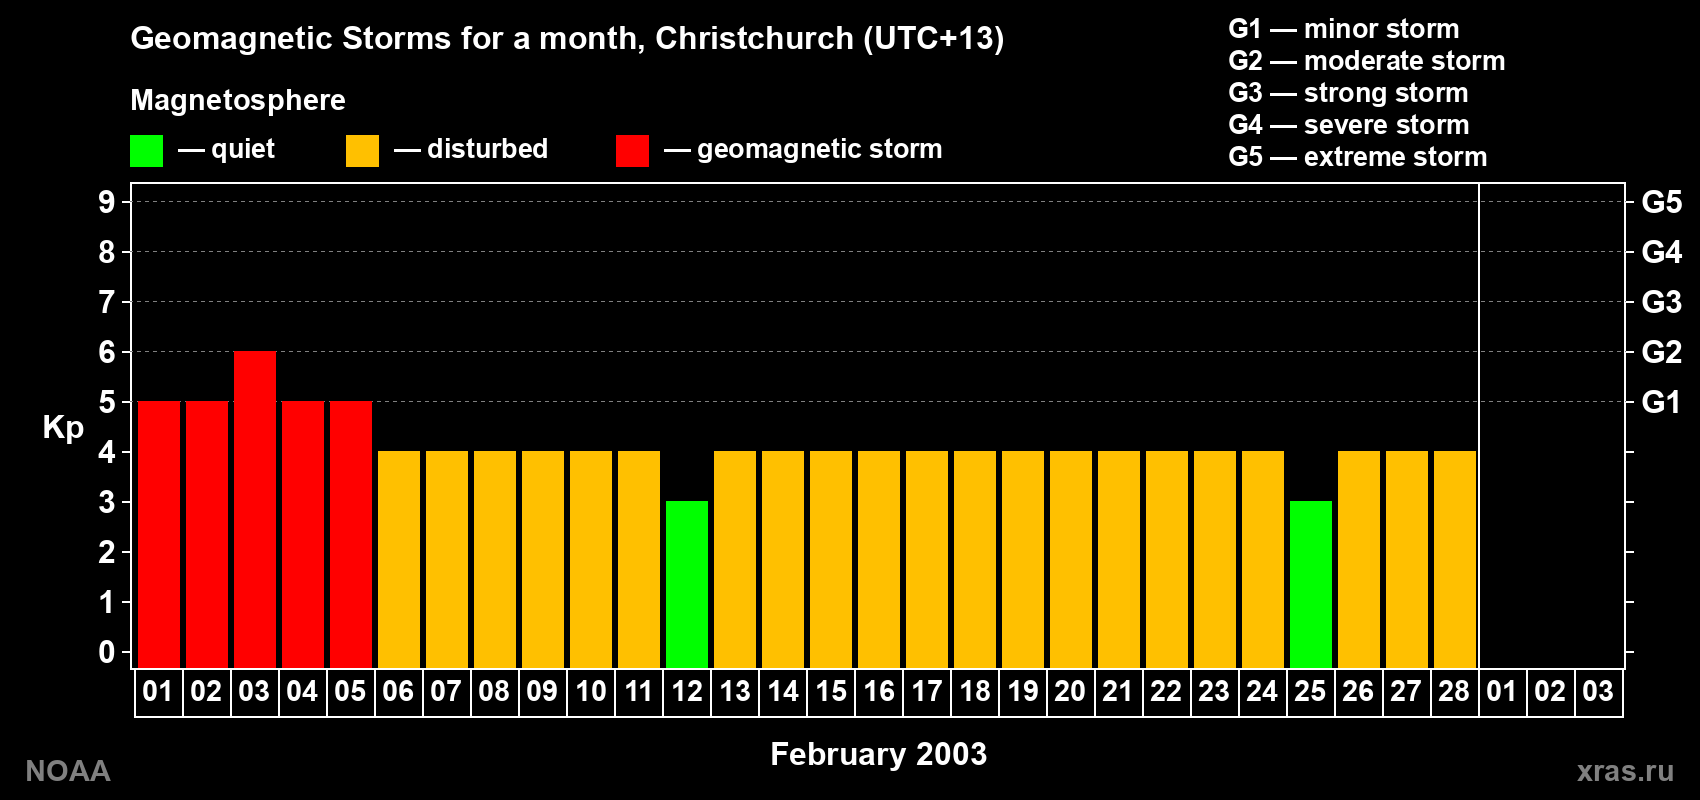Click the date label 25 on axis

coord(1310,691)
